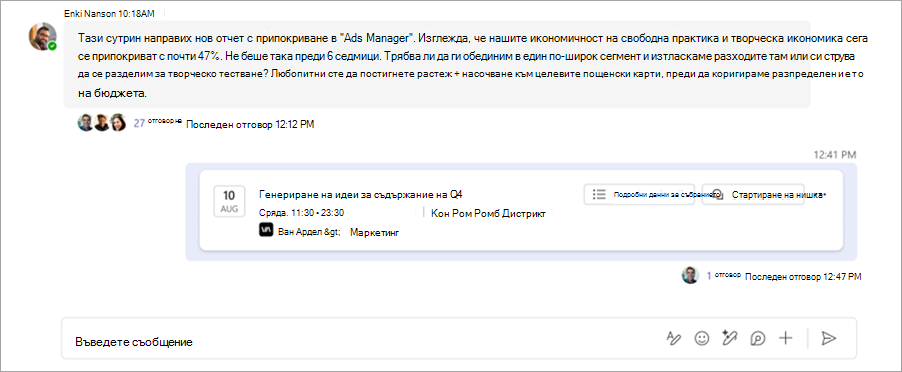Click the Сряда 11:30 meeting time text
Image resolution: width=902 pixels, height=372 pixels.
click(301, 213)
